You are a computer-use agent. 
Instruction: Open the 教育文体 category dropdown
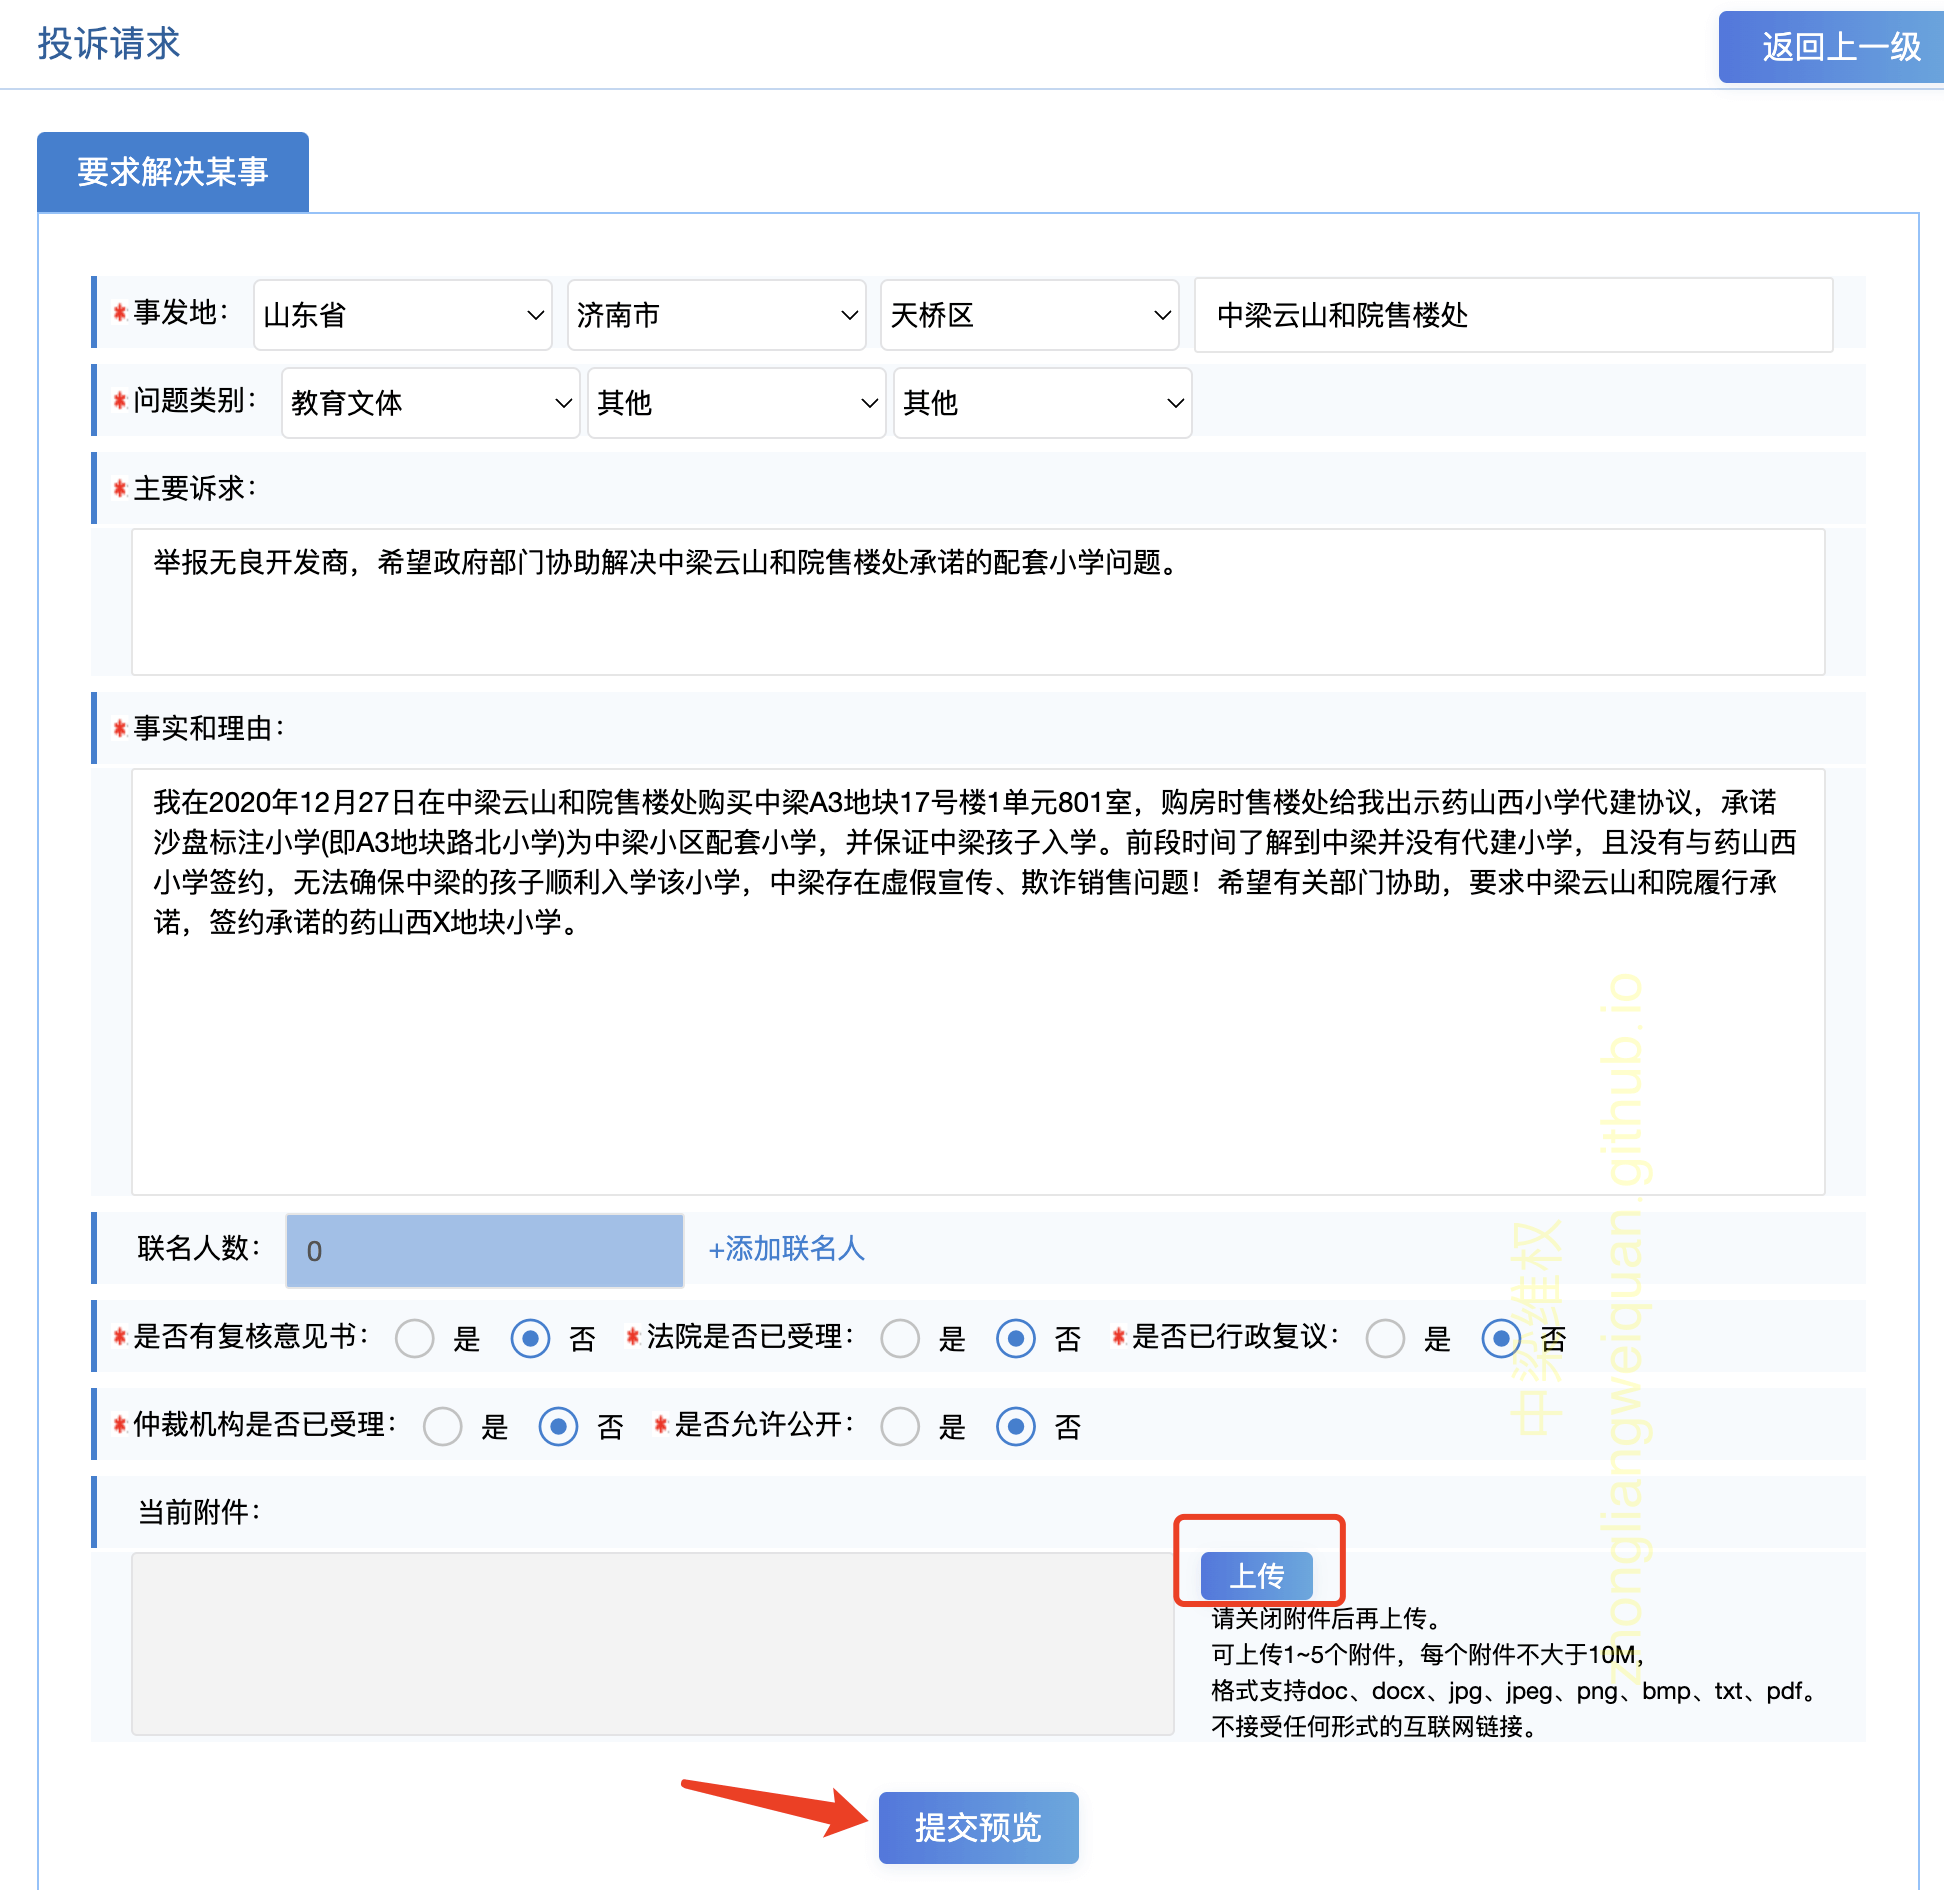[431, 403]
